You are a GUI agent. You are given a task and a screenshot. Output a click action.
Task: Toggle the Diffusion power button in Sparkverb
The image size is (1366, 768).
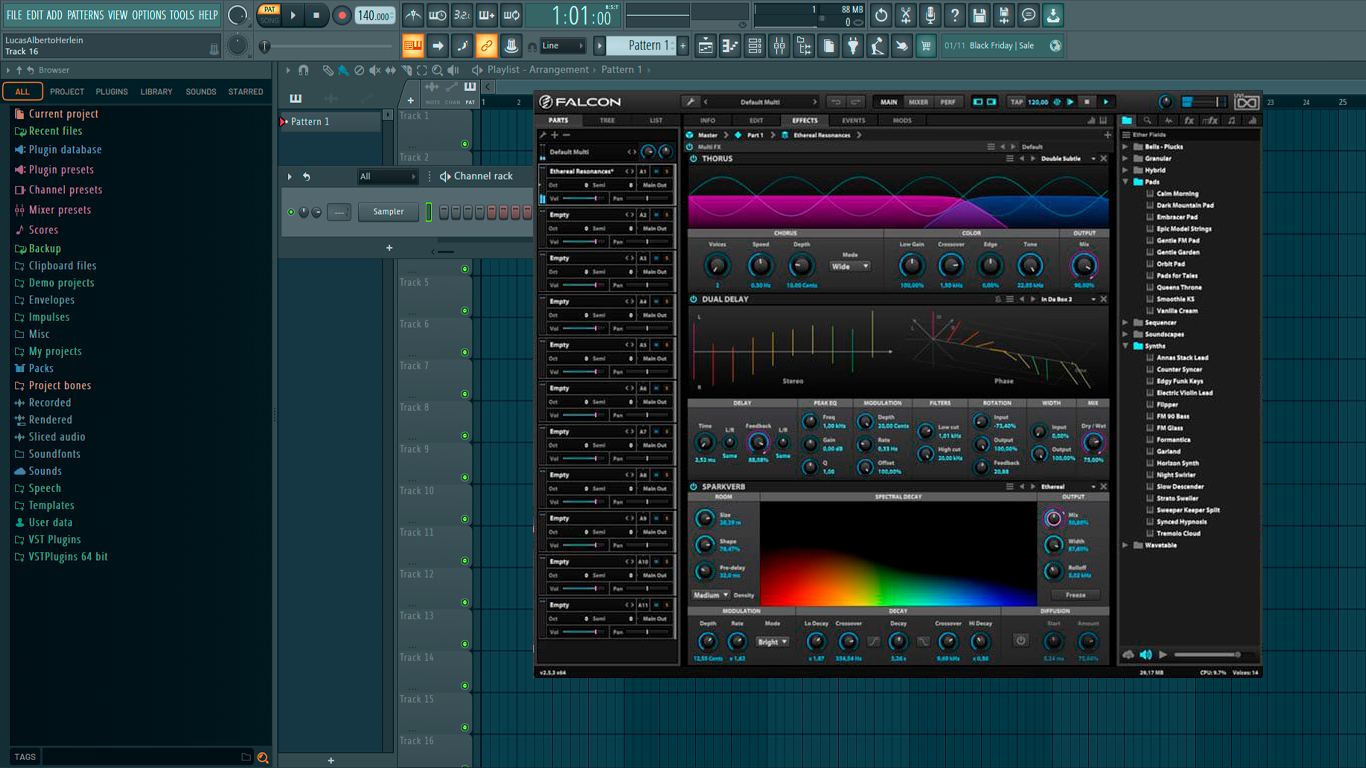[x=1021, y=640]
